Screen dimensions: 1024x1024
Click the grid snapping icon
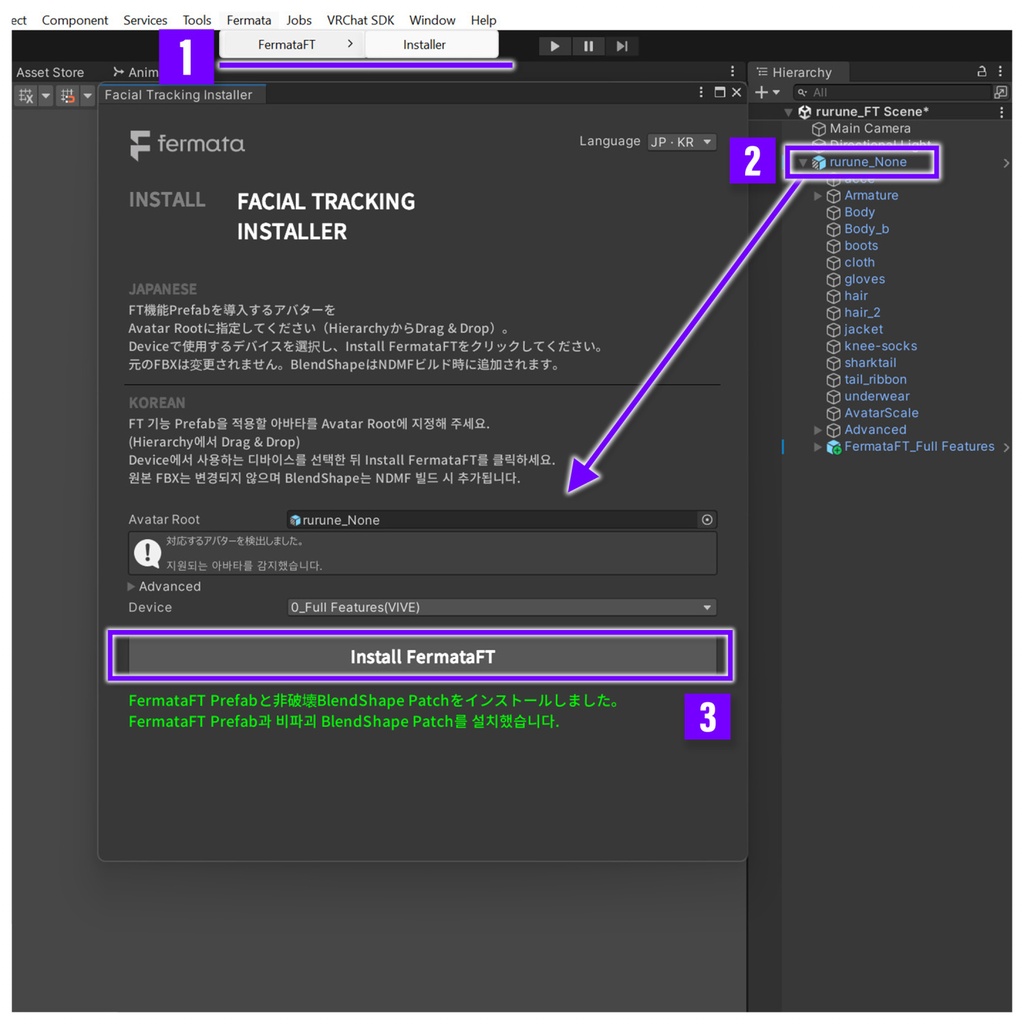(26, 96)
